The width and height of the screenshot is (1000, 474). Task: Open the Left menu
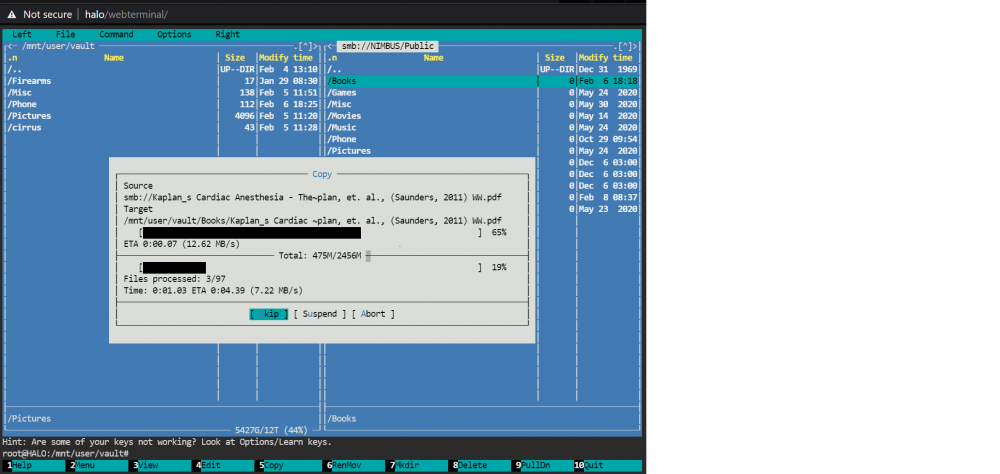(x=22, y=34)
